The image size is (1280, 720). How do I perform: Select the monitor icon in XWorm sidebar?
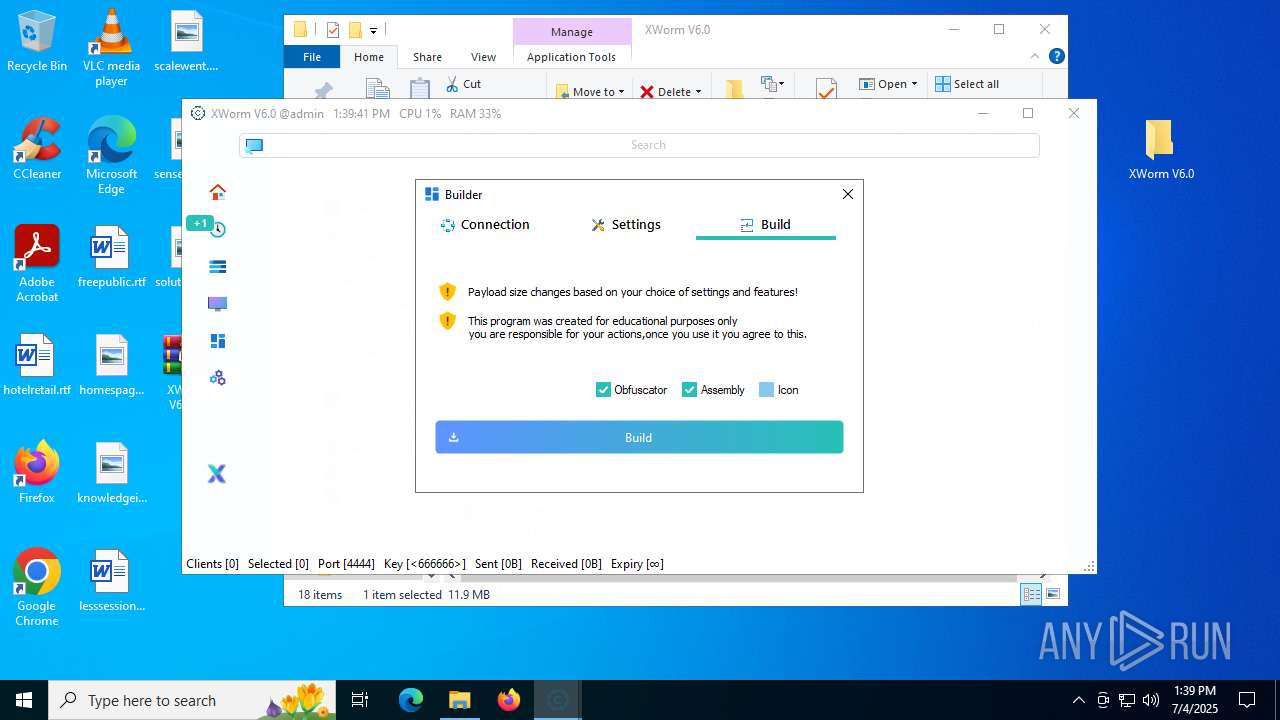click(x=217, y=304)
